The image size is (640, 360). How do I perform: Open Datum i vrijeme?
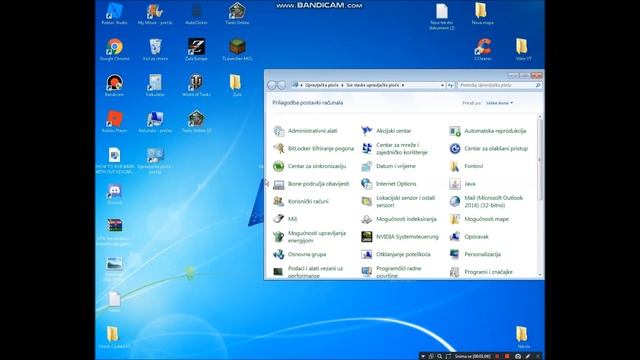pyautogui.click(x=388, y=166)
